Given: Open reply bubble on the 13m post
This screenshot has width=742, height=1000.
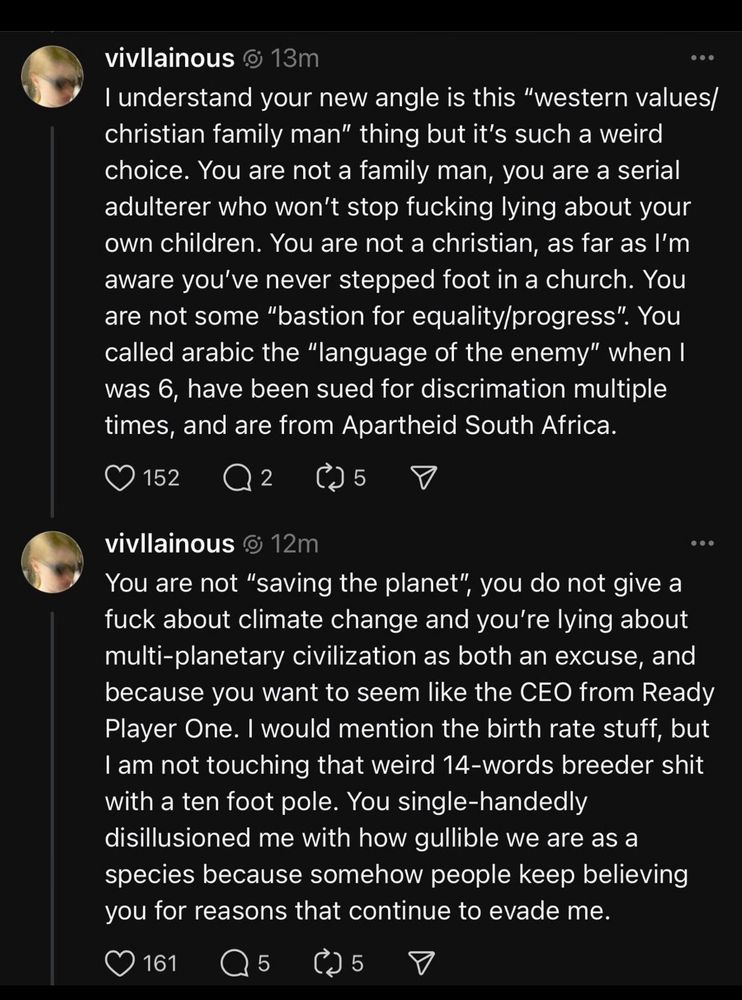Looking at the screenshot, I should [x=236, y=477].
